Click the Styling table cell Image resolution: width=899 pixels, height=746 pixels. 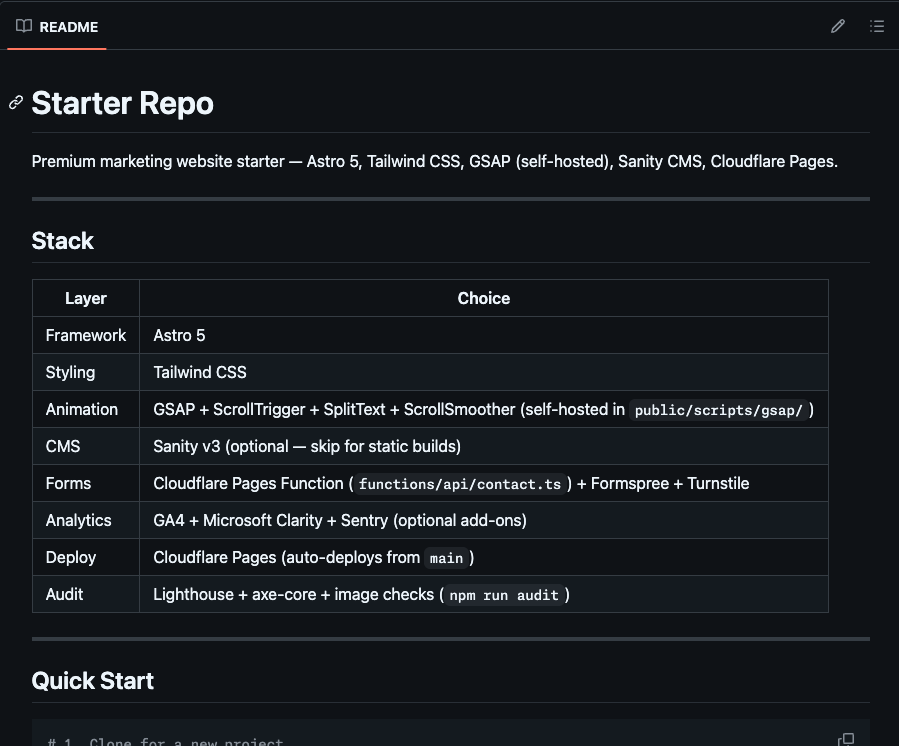pyautogui.click(x=86, y=372)
